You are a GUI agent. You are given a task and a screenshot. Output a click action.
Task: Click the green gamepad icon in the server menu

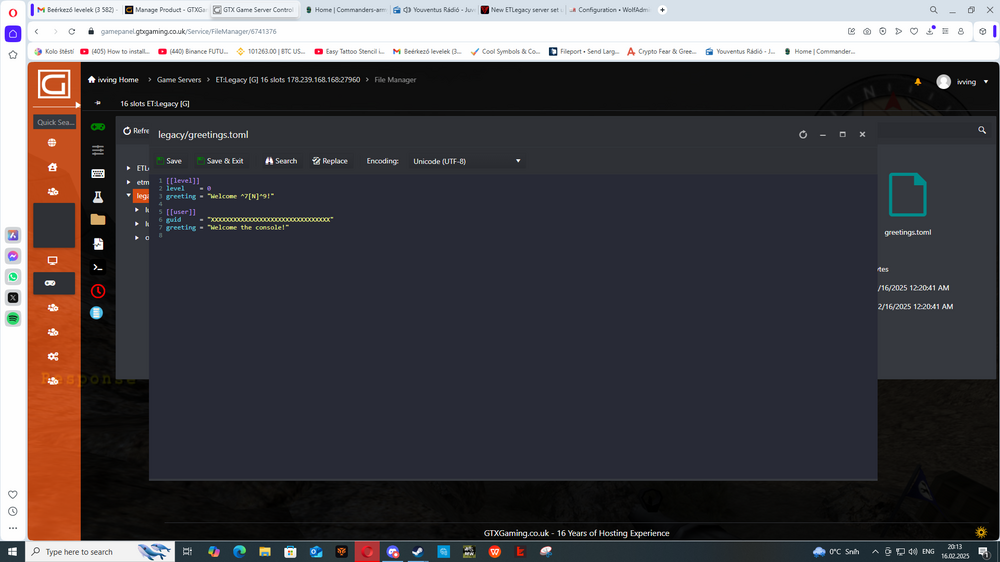click(98, 127)
